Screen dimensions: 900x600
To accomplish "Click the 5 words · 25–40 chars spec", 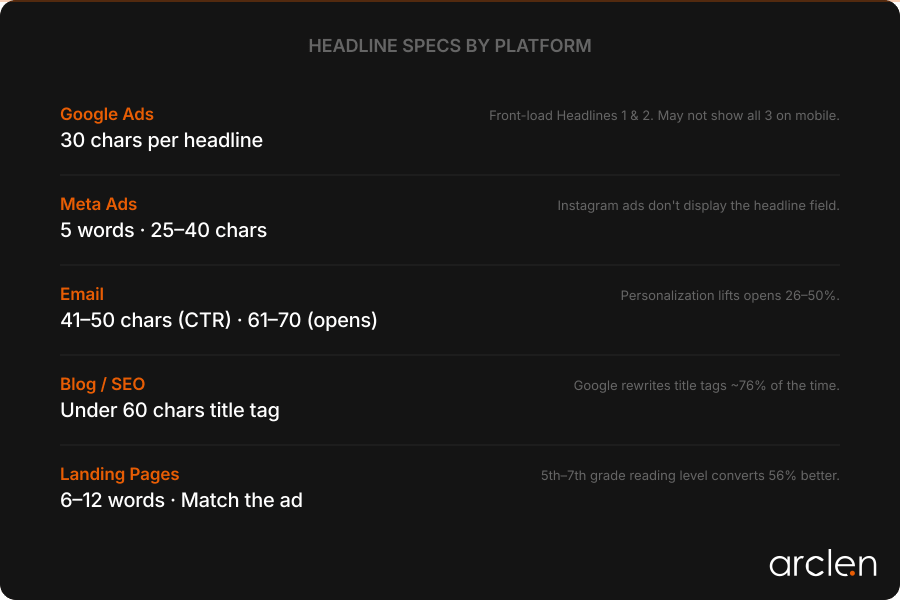I will pos(163,230).
